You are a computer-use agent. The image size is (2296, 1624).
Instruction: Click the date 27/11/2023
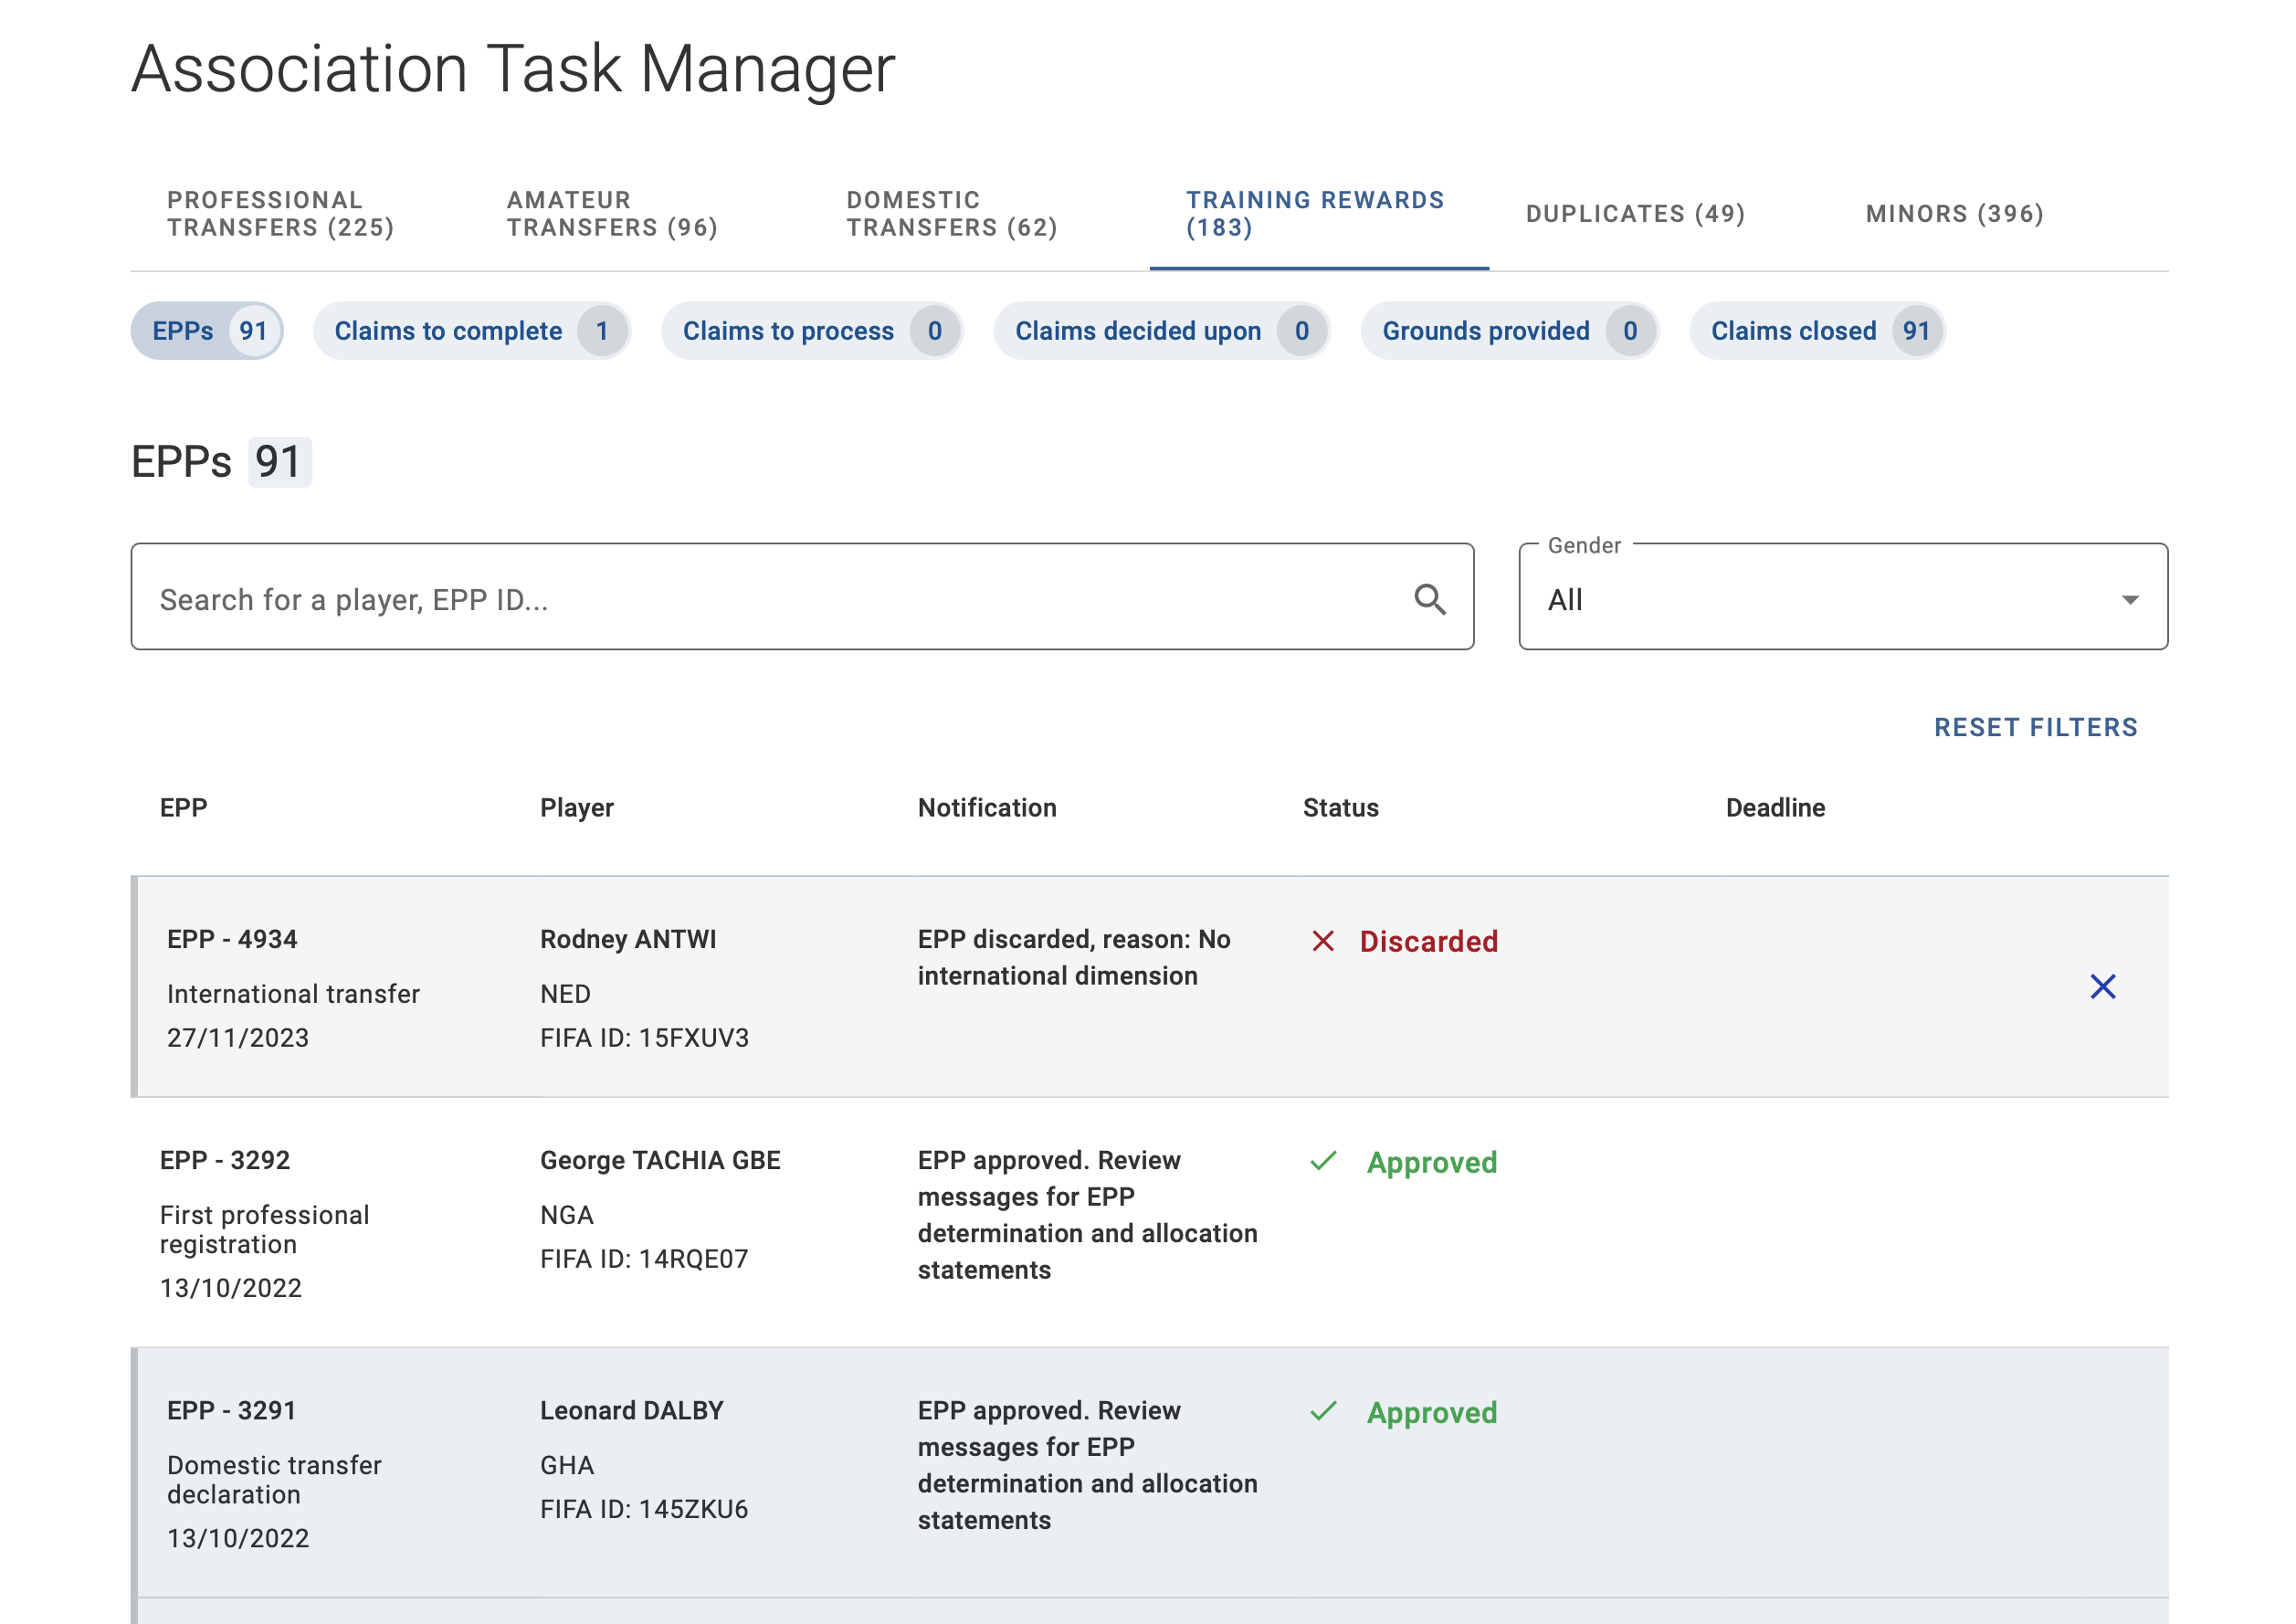pos(238,1038)
